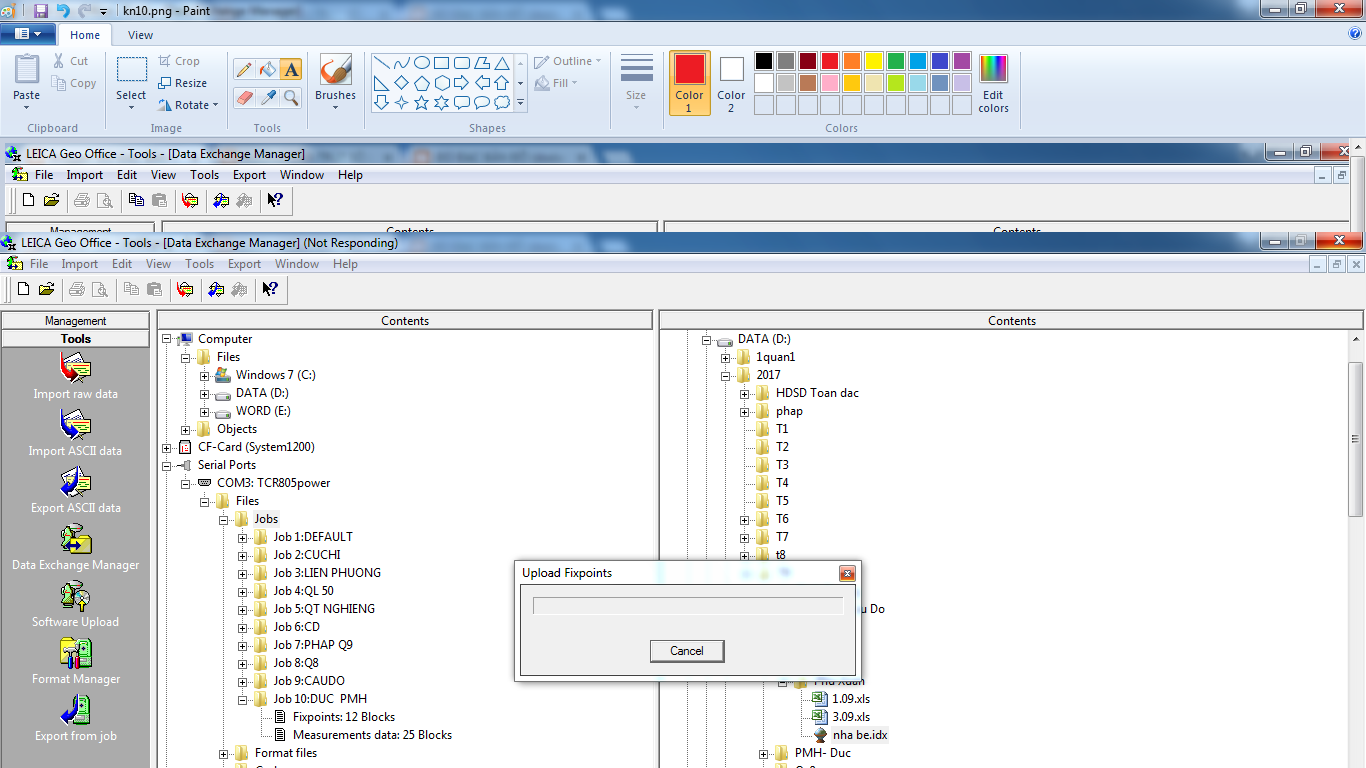
Task: Open Edit colors in Paint
Action: [x=993, y=84]
